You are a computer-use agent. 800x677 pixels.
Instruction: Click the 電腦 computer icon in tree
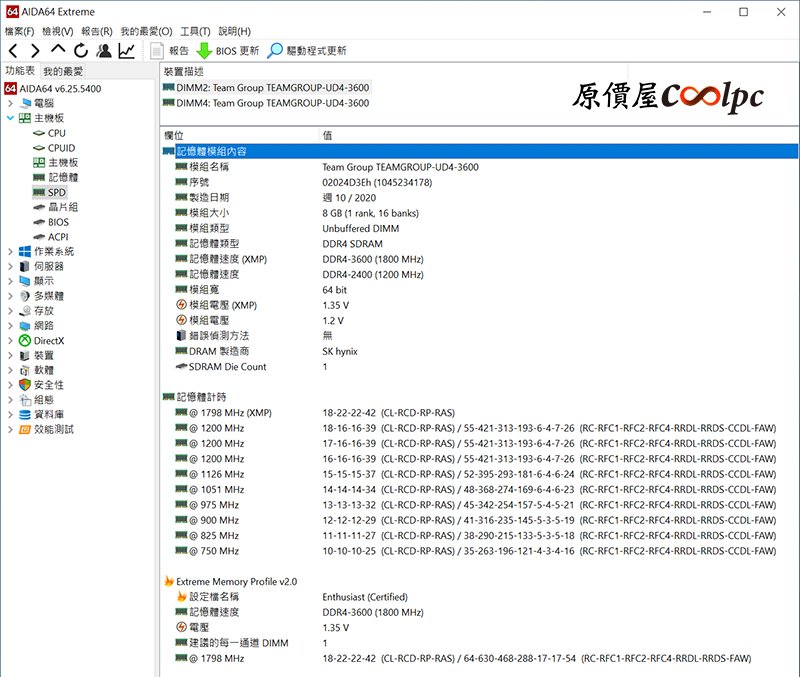pos(25,103)
